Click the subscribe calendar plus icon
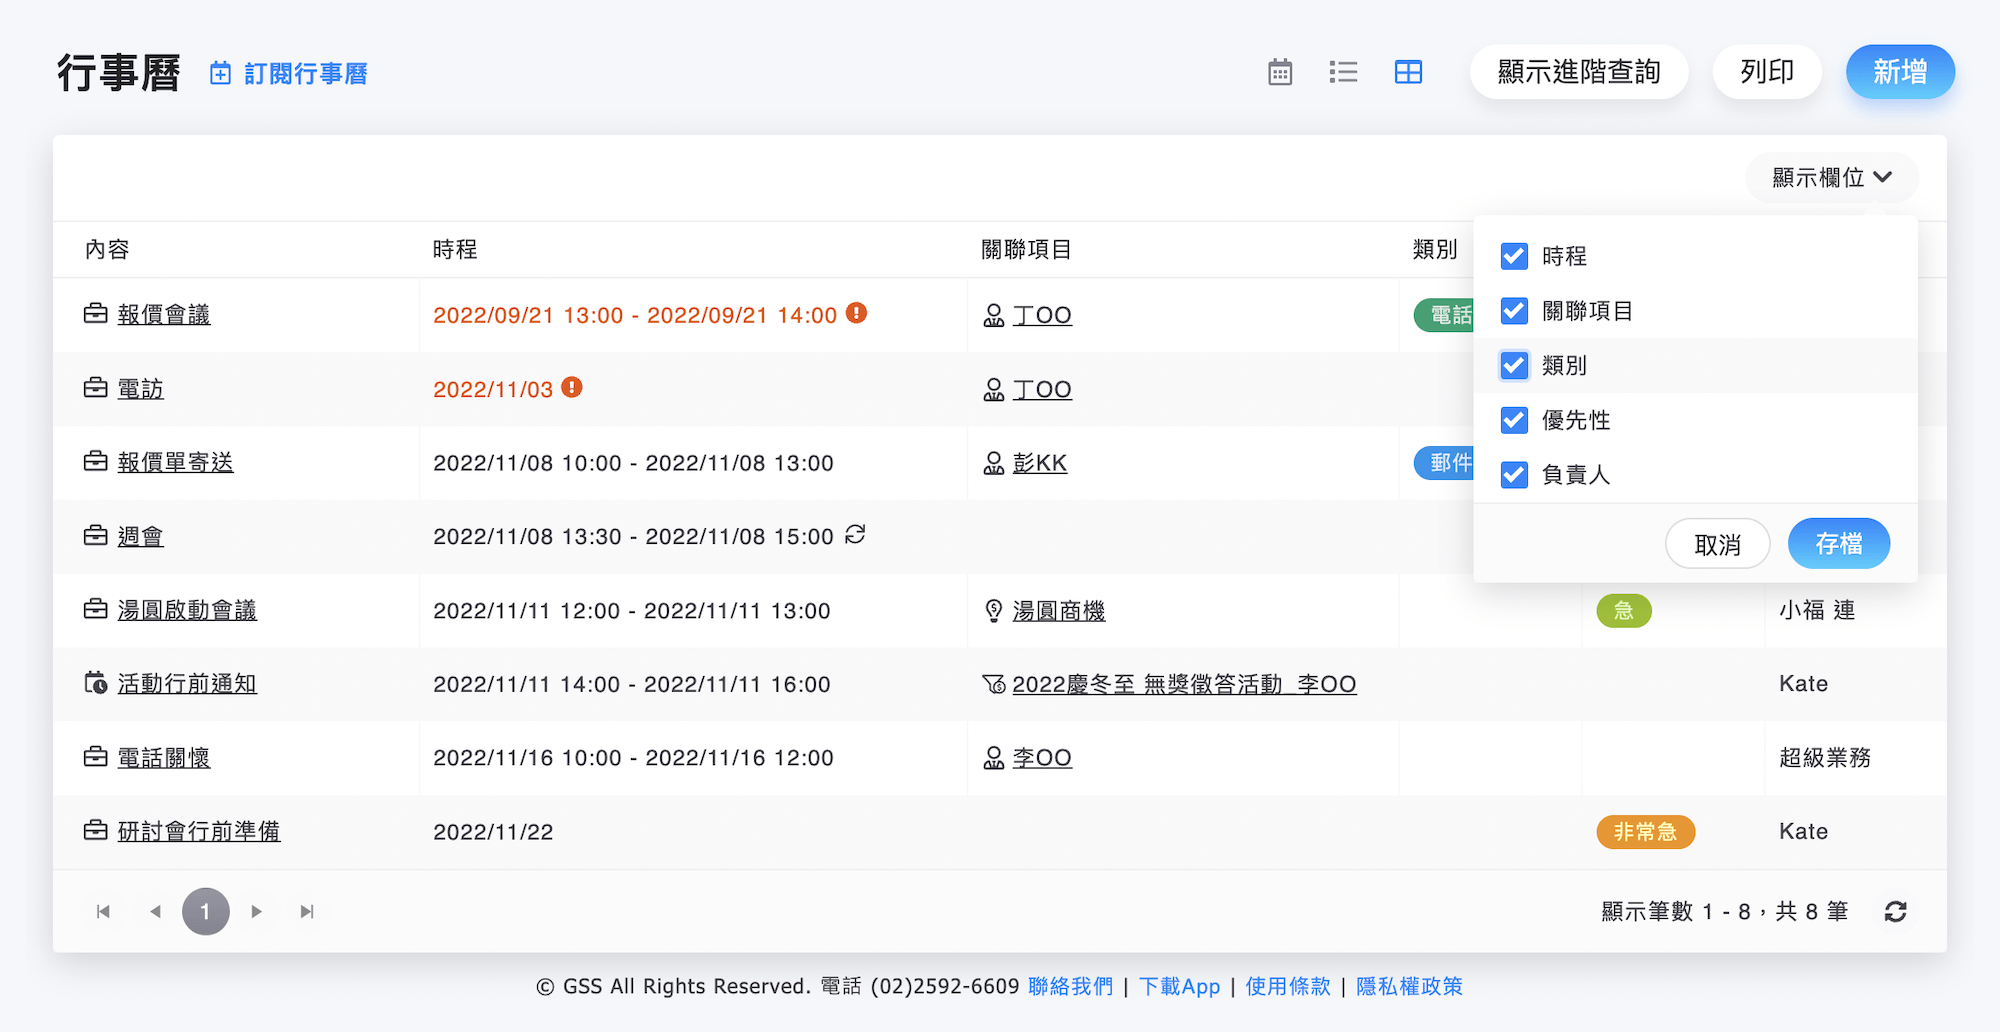 220,73
